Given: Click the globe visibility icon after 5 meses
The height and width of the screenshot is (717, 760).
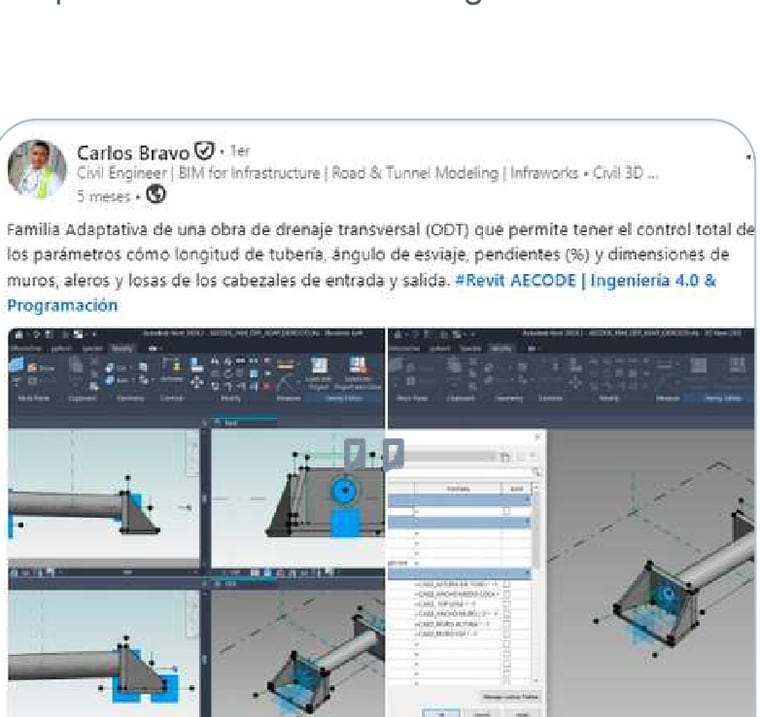Looking at the screenshot, I should 156,194.
